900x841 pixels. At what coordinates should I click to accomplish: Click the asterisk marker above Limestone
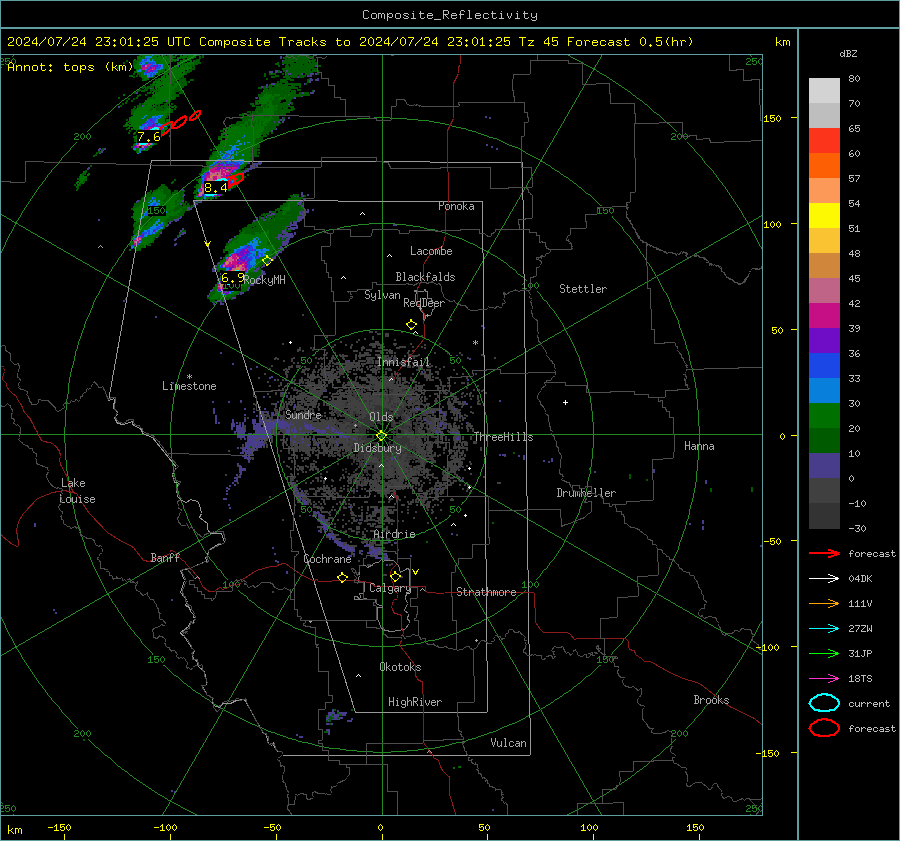(x=189, y=377)
